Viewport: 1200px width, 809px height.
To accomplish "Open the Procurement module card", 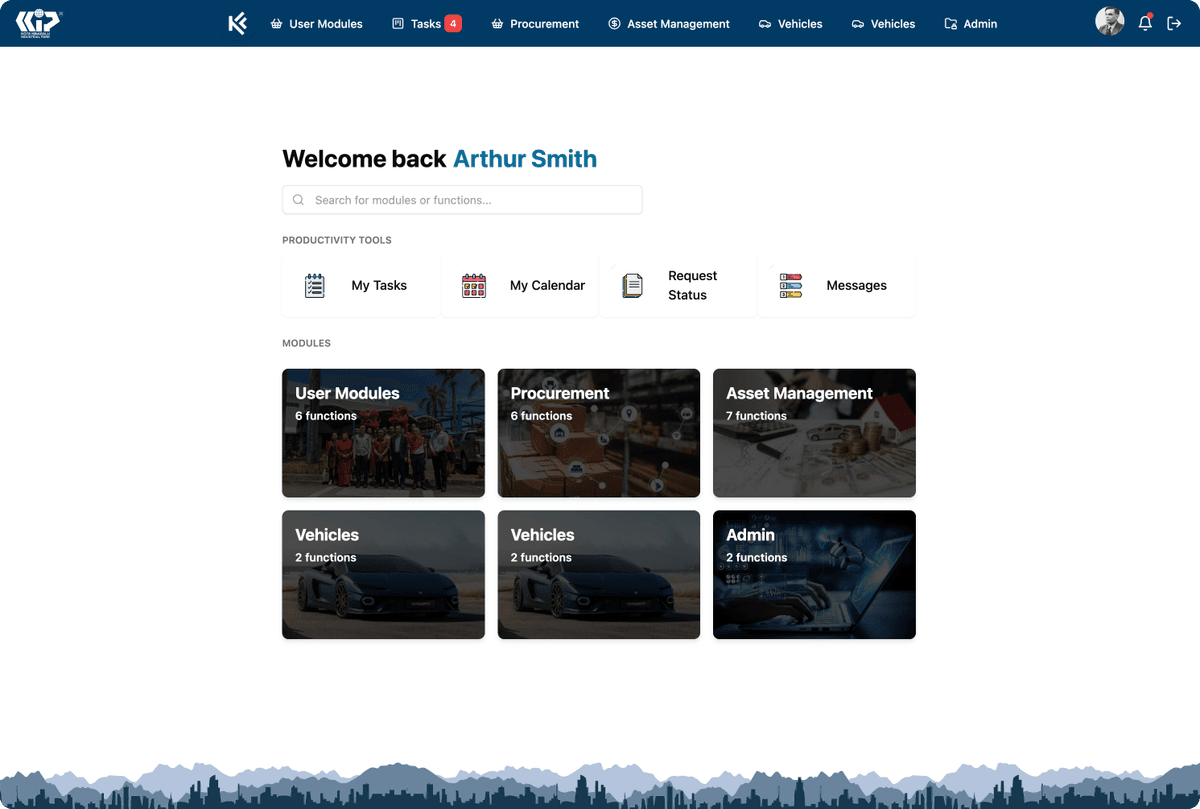I will click(x=598, y=433).
